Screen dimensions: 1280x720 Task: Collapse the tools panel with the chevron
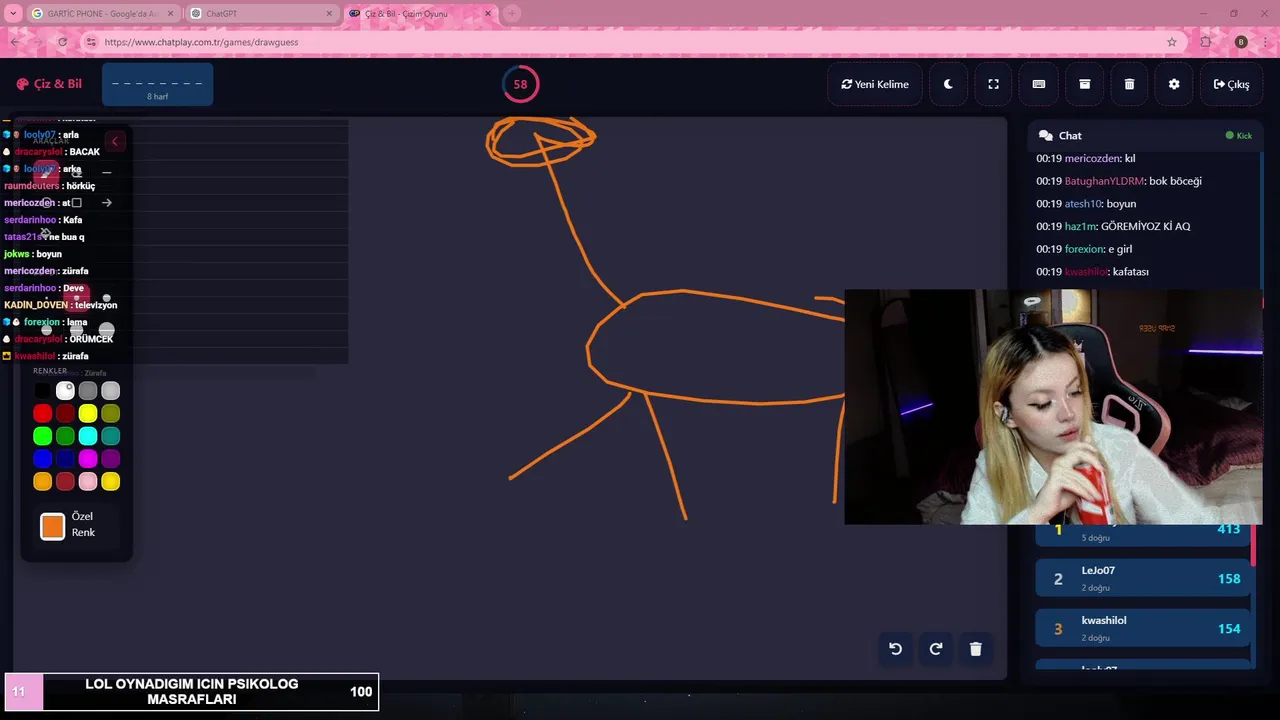[114, 141]
